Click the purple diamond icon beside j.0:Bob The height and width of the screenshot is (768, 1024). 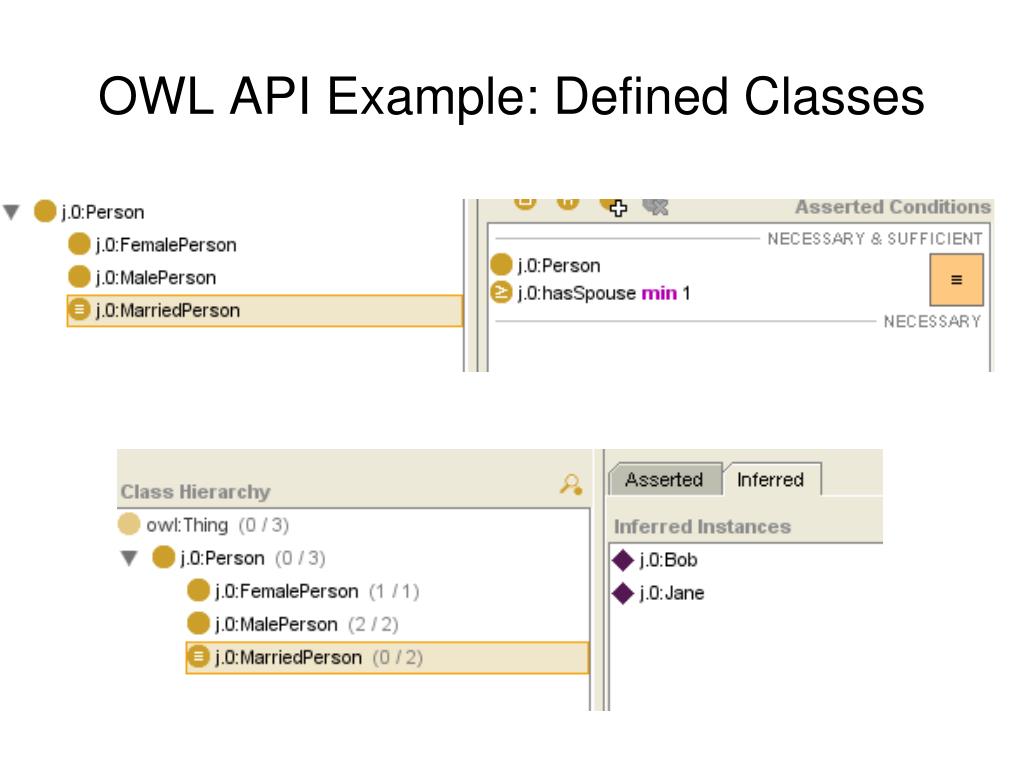point(623,560)
